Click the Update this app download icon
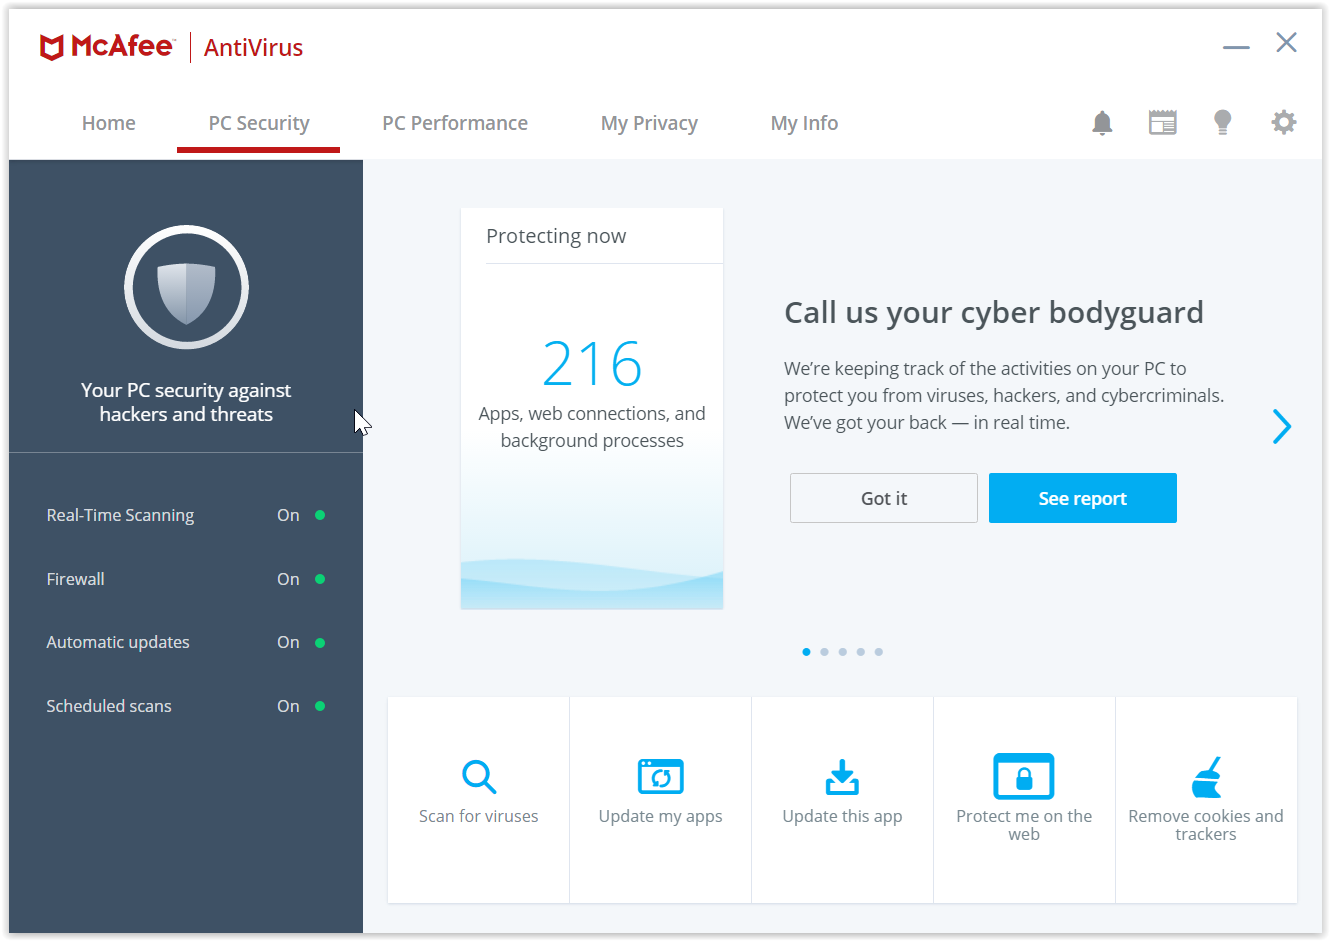 coord(842,777)
